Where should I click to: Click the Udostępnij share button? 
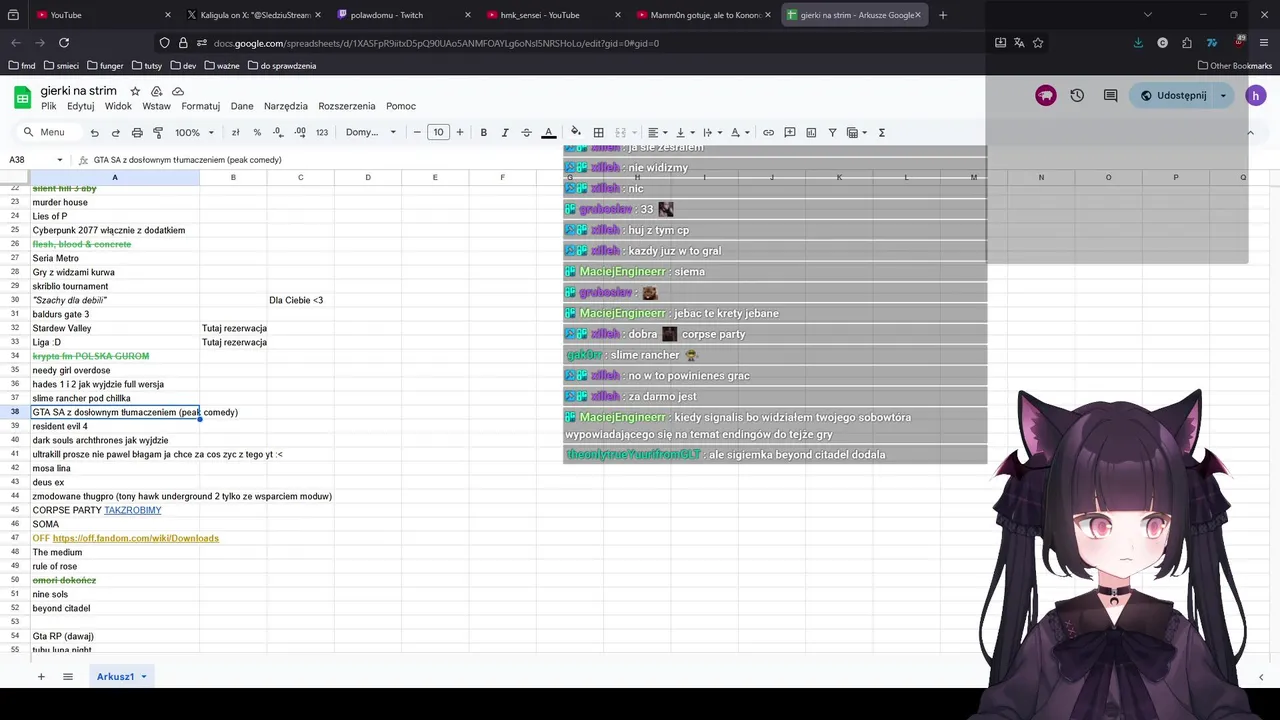click(x=1173, y=95)
